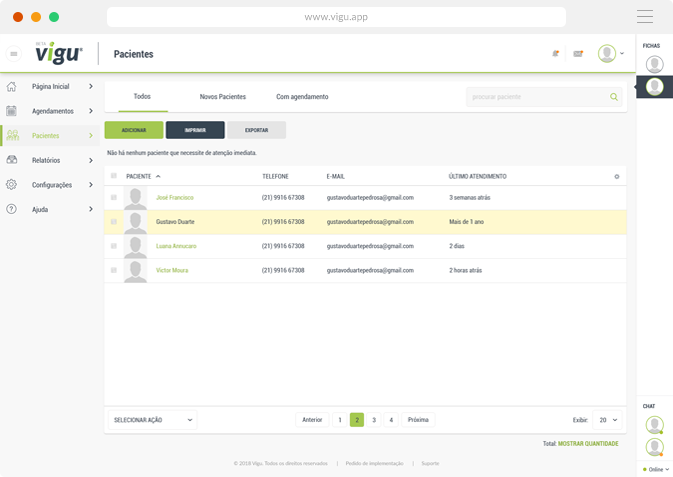Click the Relatórios sidebar icon

coord(12,160)
